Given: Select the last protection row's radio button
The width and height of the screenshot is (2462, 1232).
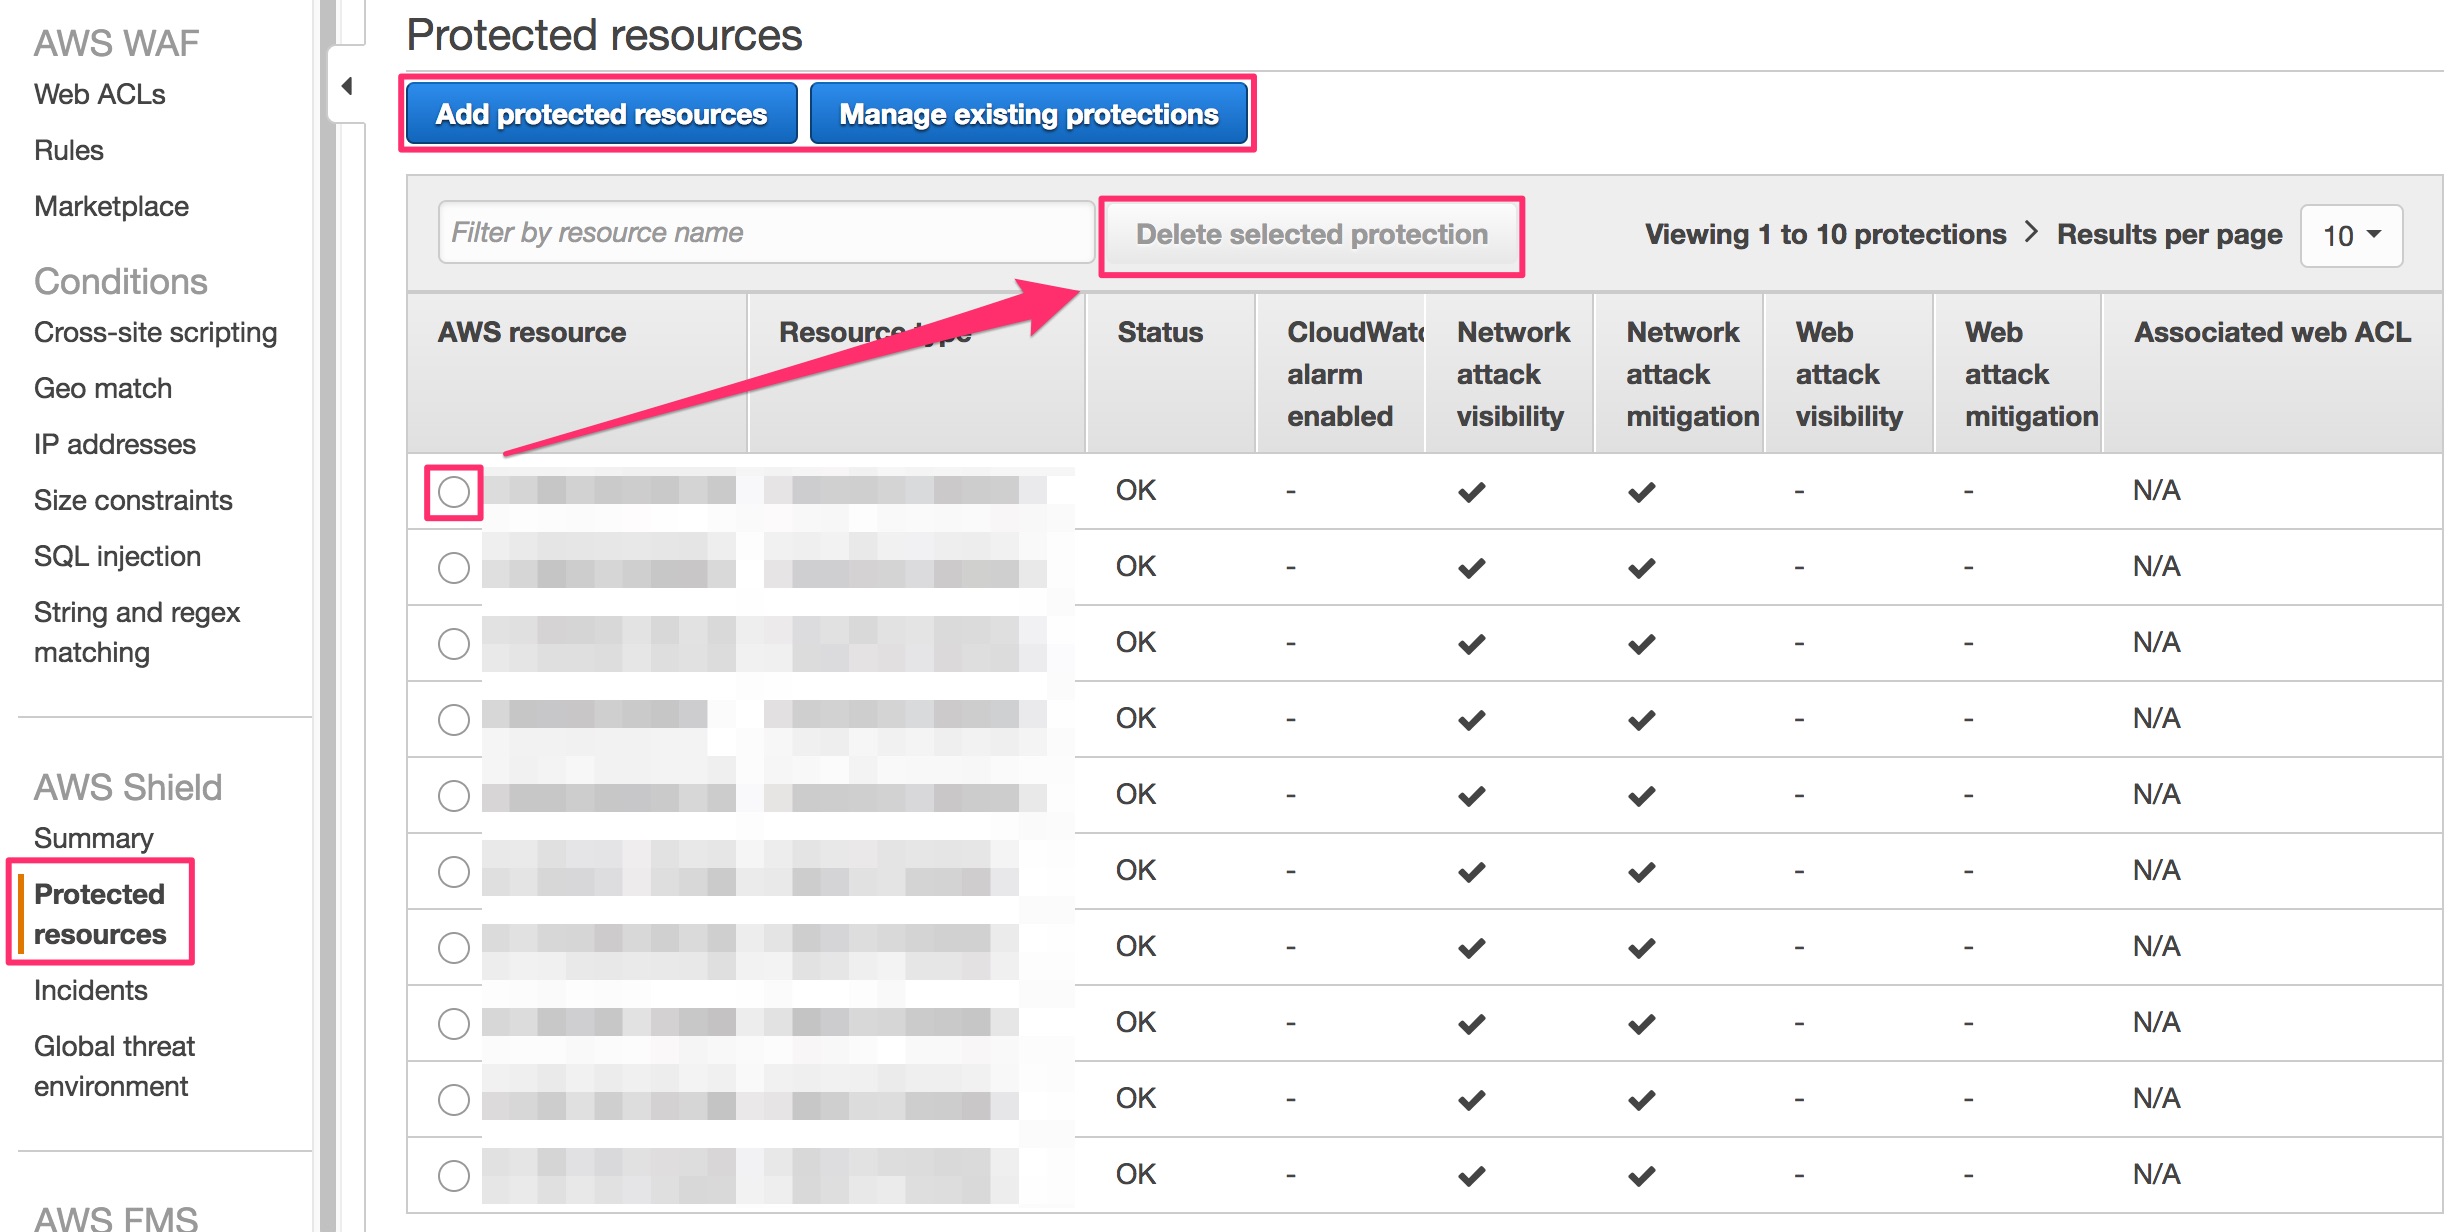Looking at the screenshot, I should click(455, 1174).
